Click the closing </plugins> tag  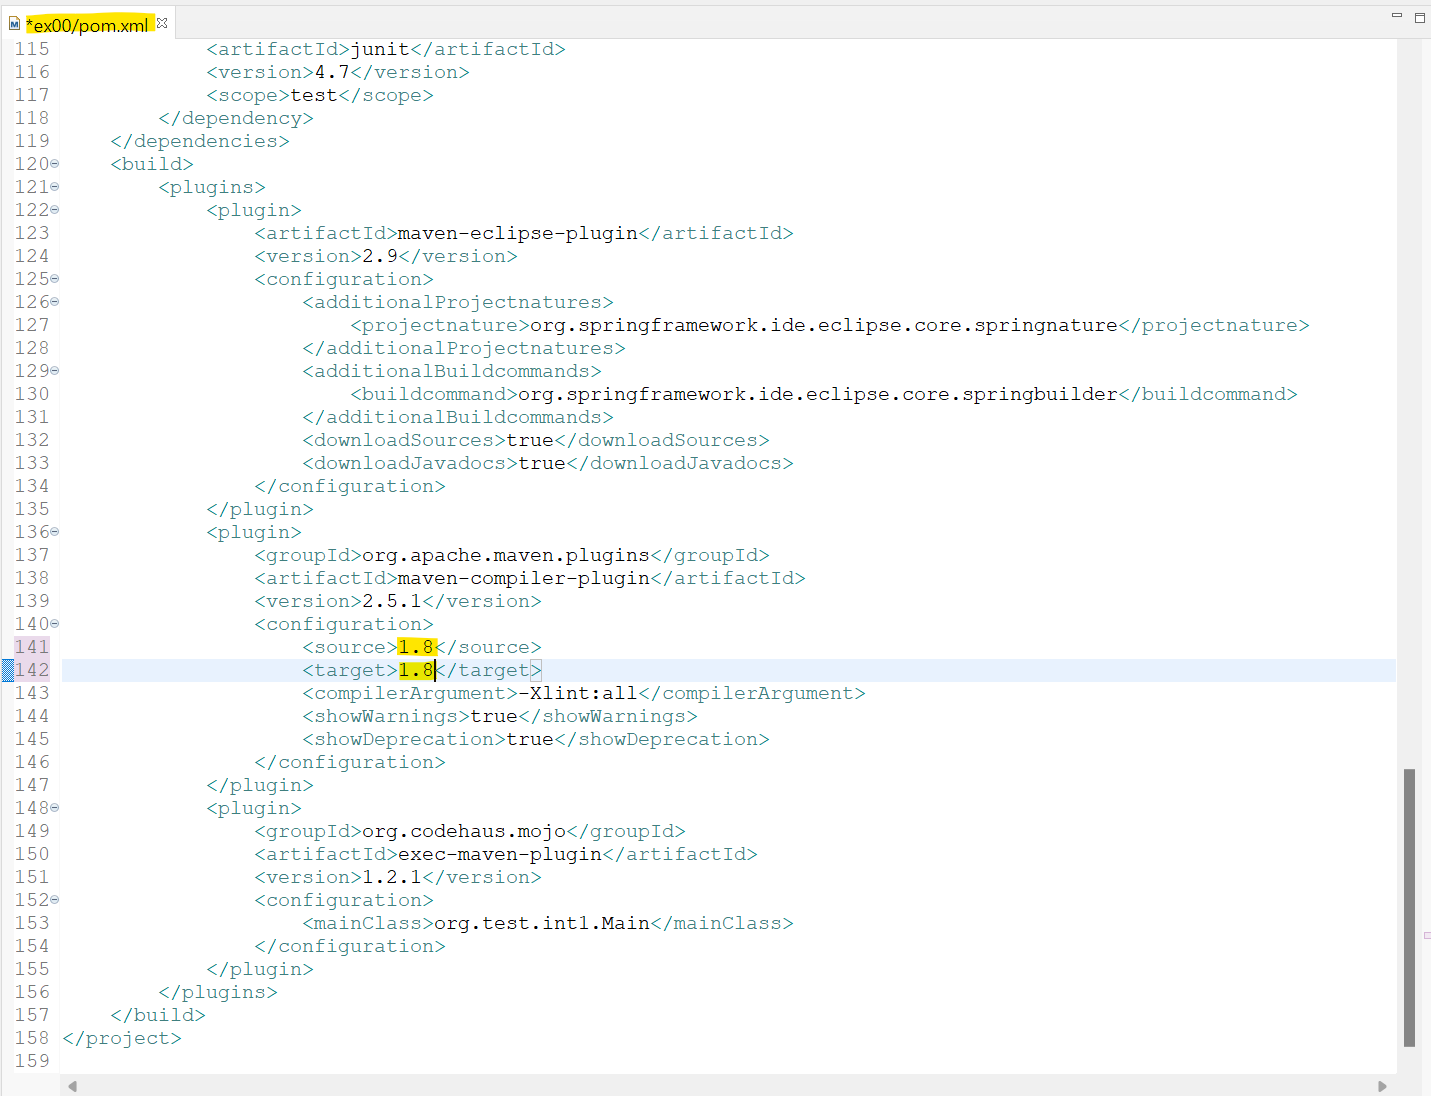coord(218,992)
